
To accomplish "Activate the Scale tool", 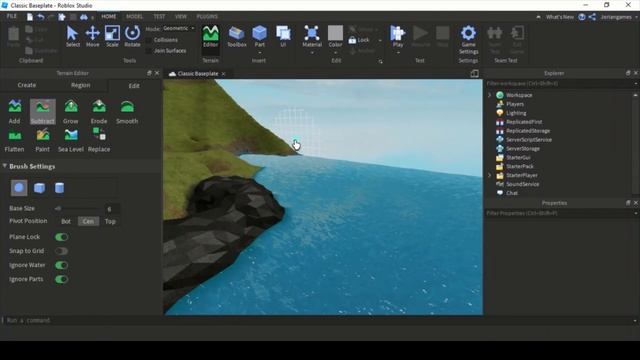I will (x=112, y=36).
